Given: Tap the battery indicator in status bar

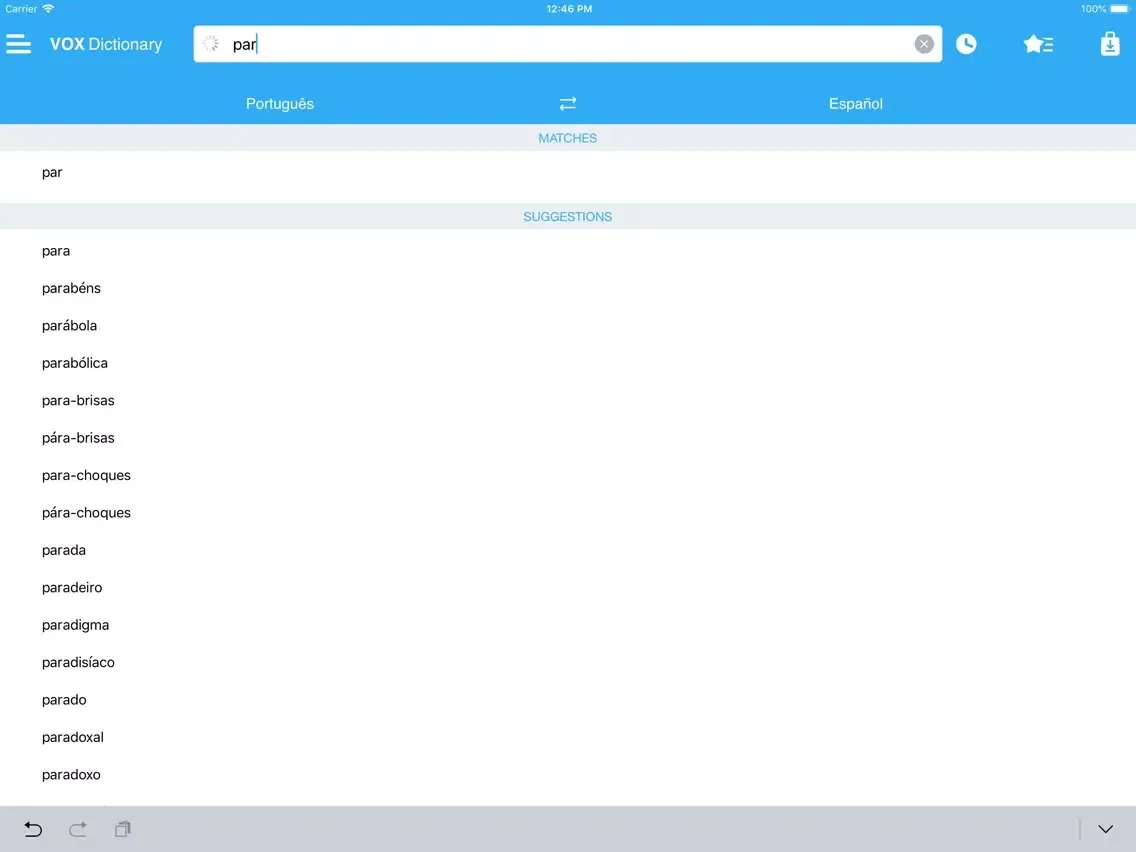Looking at the screenshot, I should [x=1119, y=9].
